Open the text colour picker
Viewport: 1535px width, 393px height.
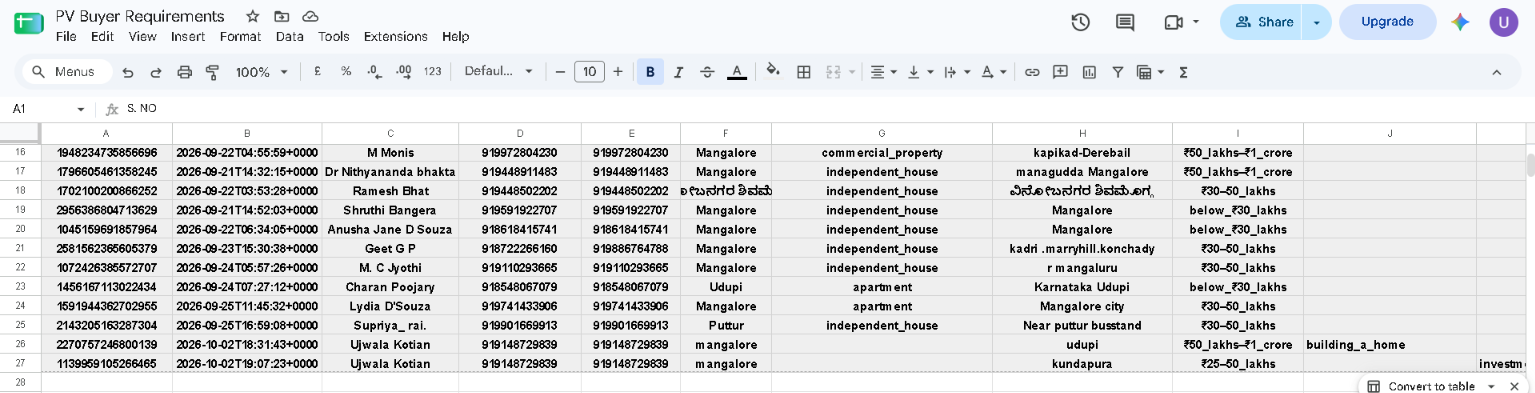737,72
